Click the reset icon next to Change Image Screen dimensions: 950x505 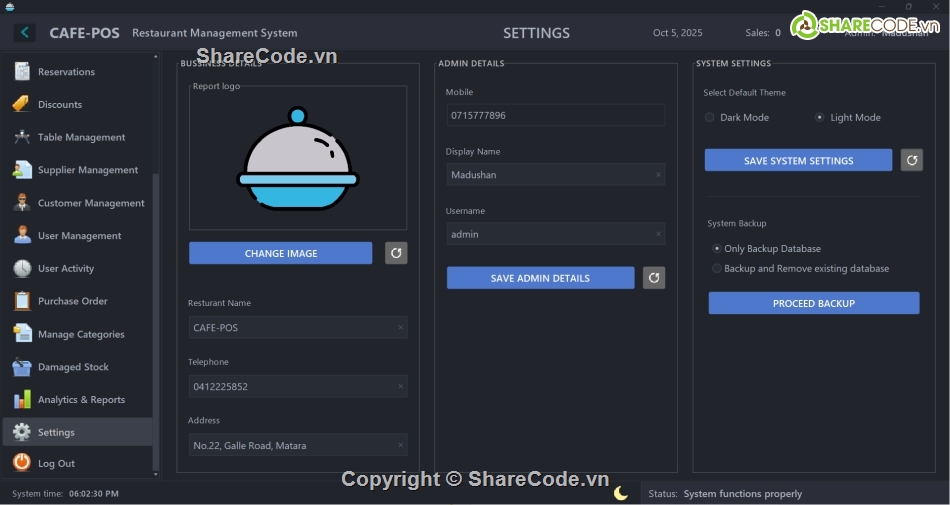(x=396, y=253)
